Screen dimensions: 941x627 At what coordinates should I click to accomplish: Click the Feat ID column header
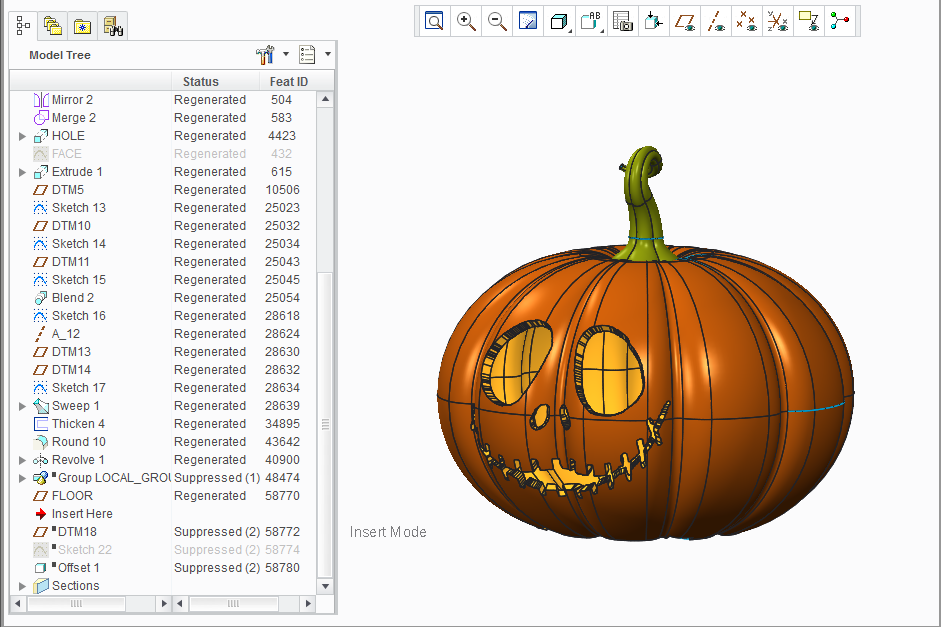click(288, 82)
